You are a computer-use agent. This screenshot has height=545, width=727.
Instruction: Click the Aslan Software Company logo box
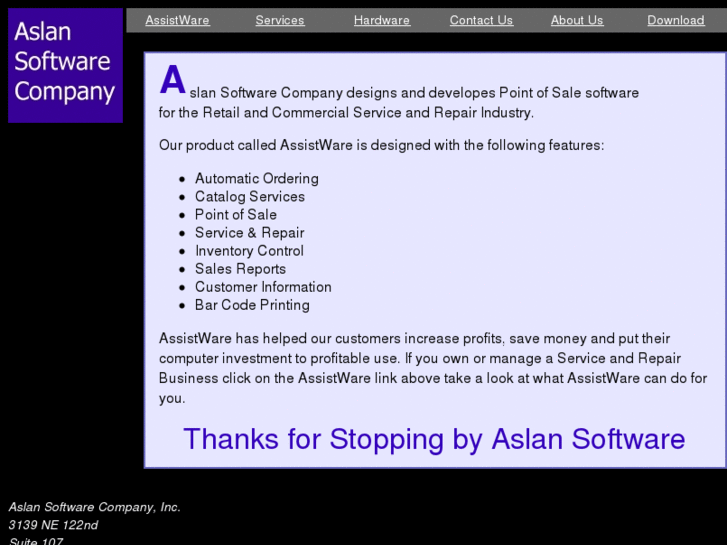(65, 65)
